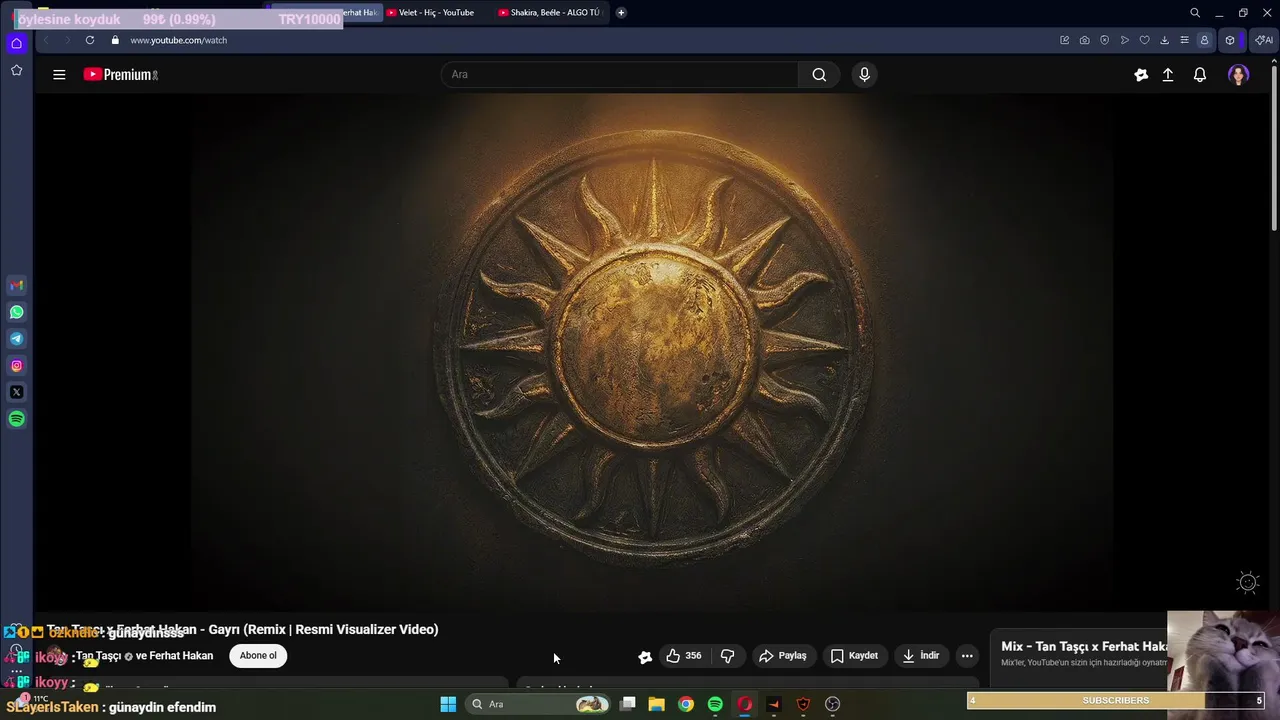
Task: Save video with Kaydet button
Action: click(854, 656)
